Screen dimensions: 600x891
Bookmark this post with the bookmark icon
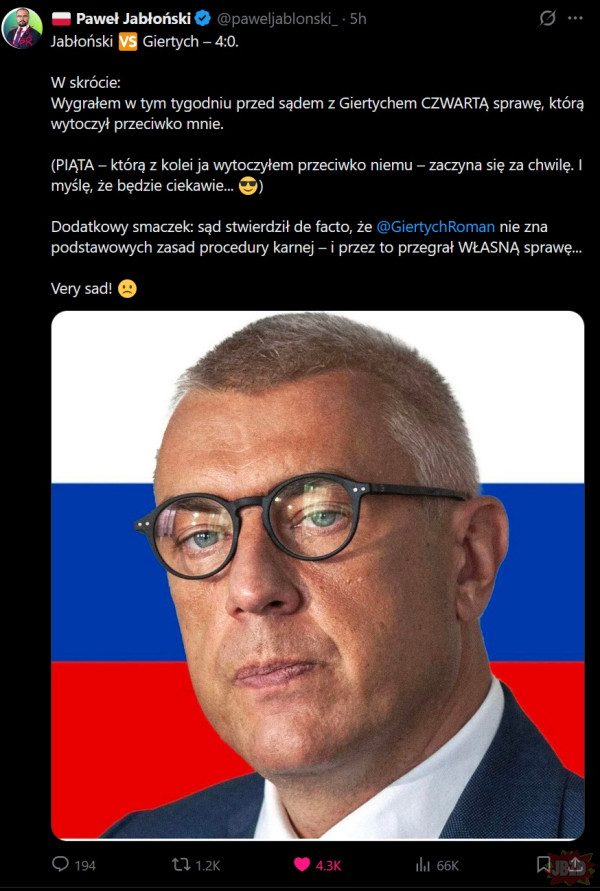[x=543, y=864]
